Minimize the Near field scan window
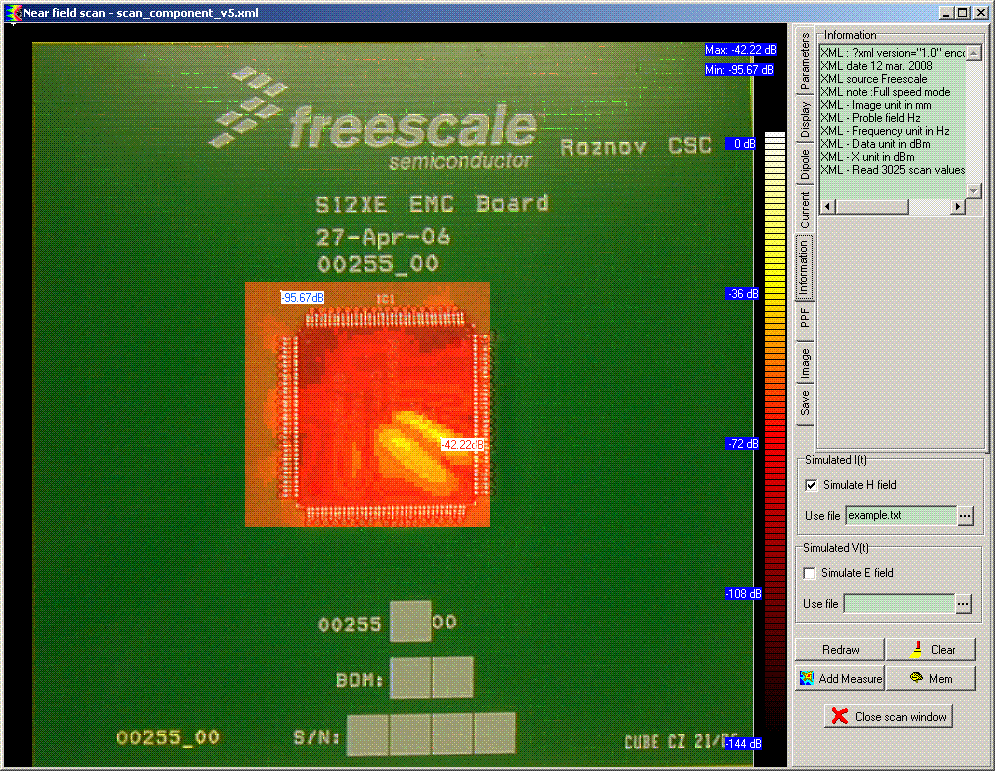1002x771 pixels. (947, 13)
